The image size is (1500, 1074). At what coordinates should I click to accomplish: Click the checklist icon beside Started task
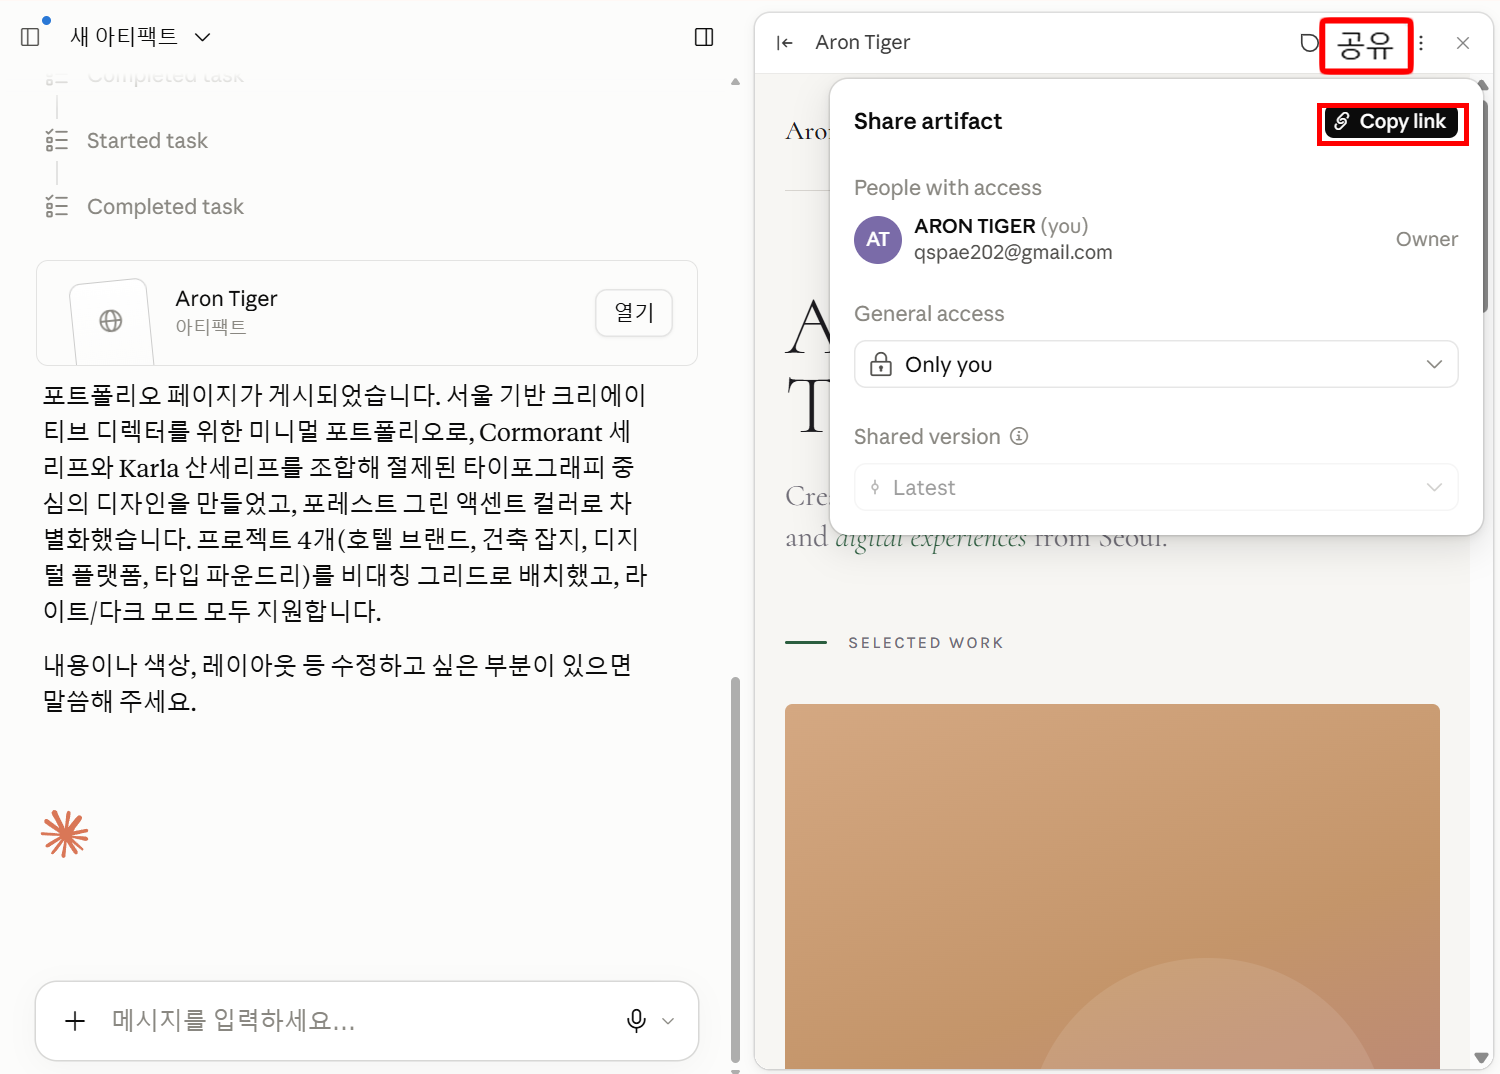pyautogui.click(x=57, y=141)
